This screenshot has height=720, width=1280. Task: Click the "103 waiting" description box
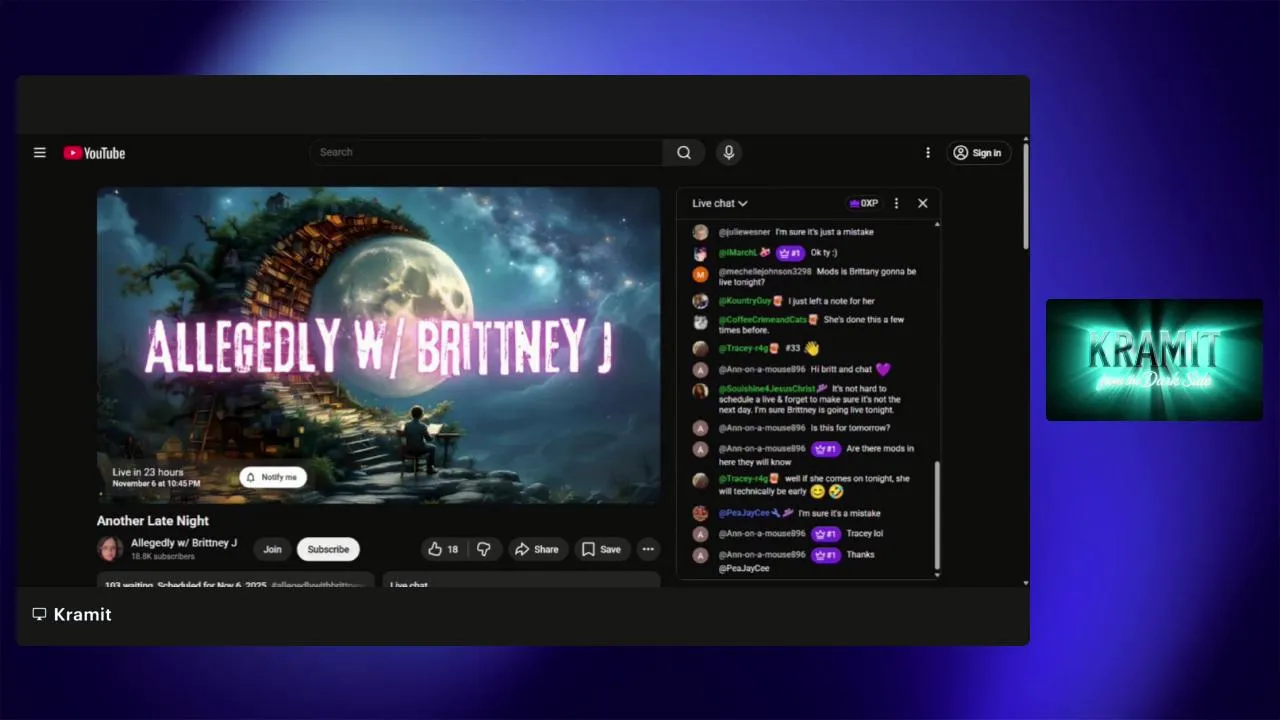pos(236,580)
